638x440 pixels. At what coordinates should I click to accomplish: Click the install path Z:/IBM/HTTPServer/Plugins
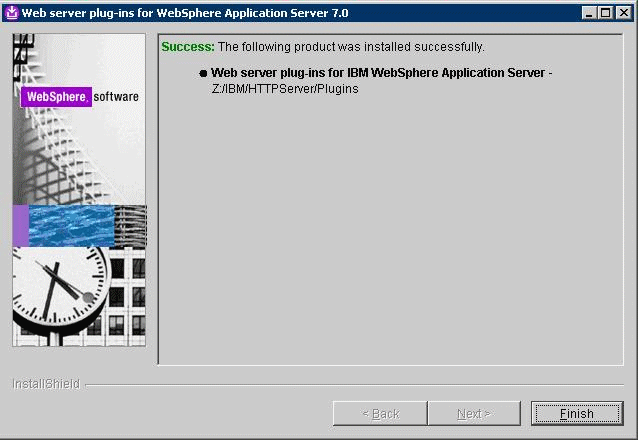tap(285, 89)
